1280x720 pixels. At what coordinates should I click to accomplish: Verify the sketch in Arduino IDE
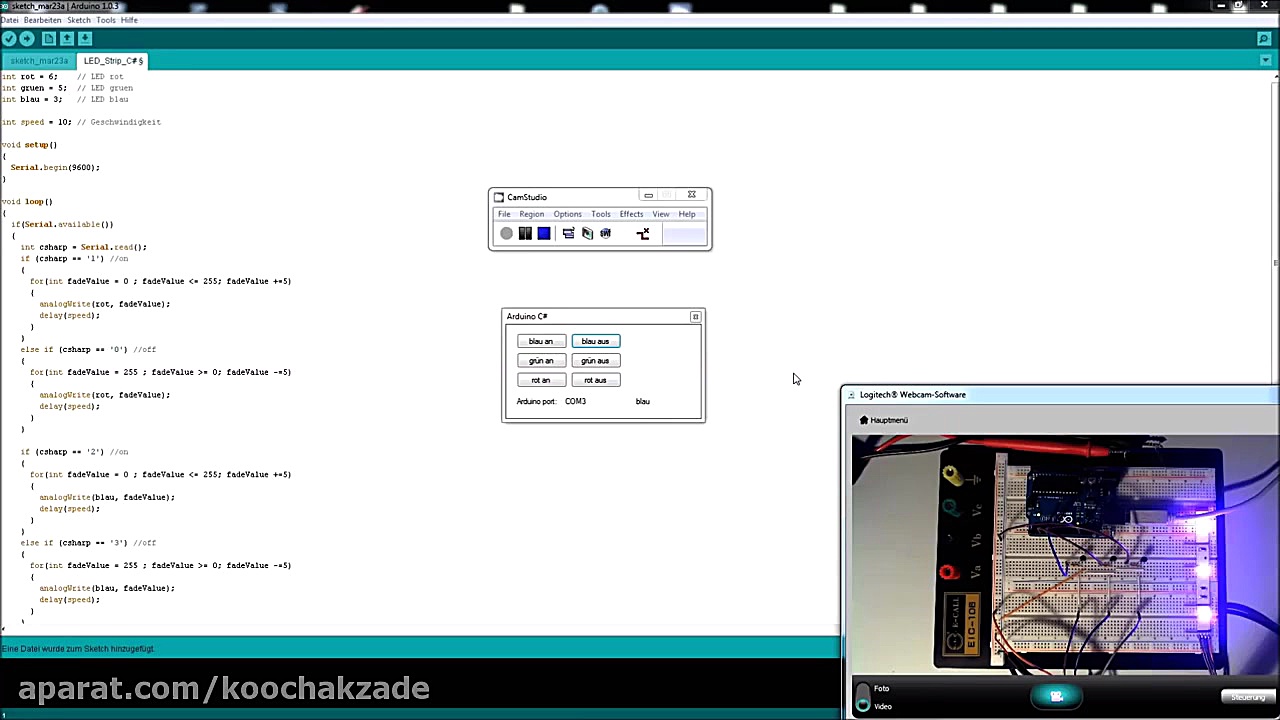(9, 38)
